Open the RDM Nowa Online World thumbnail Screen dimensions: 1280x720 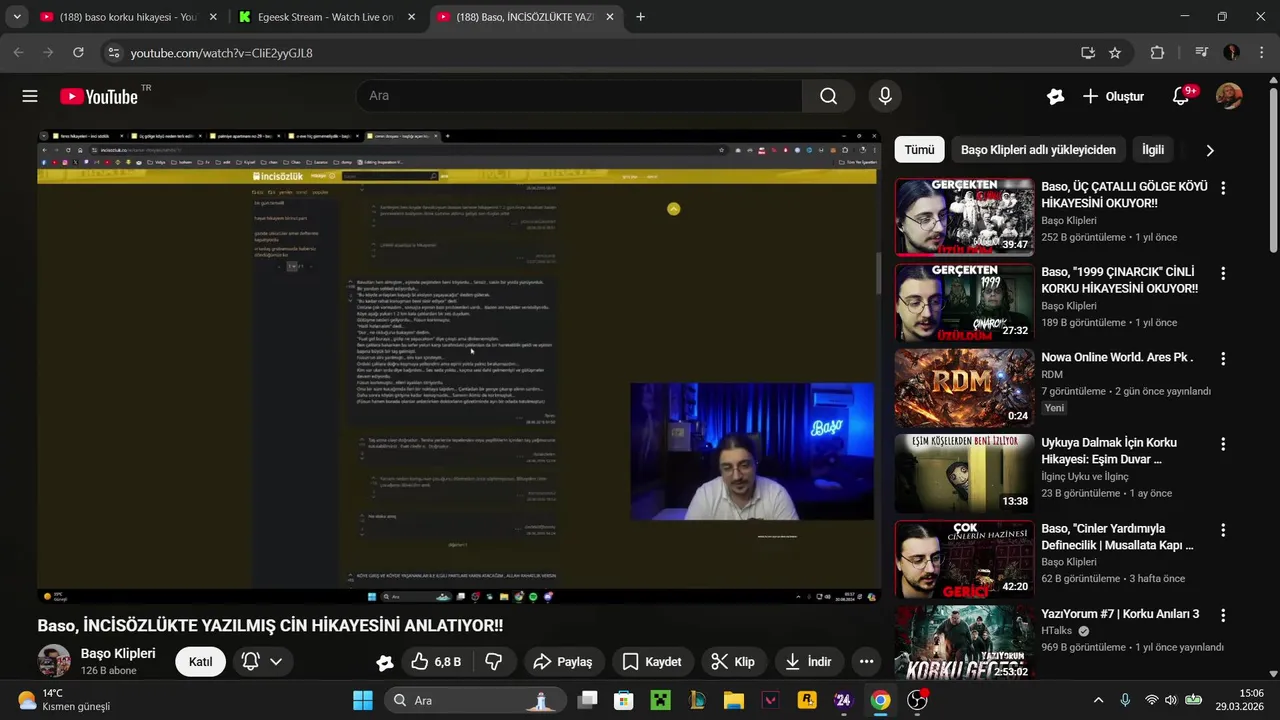pyautogui.click(x=964, y=388)
